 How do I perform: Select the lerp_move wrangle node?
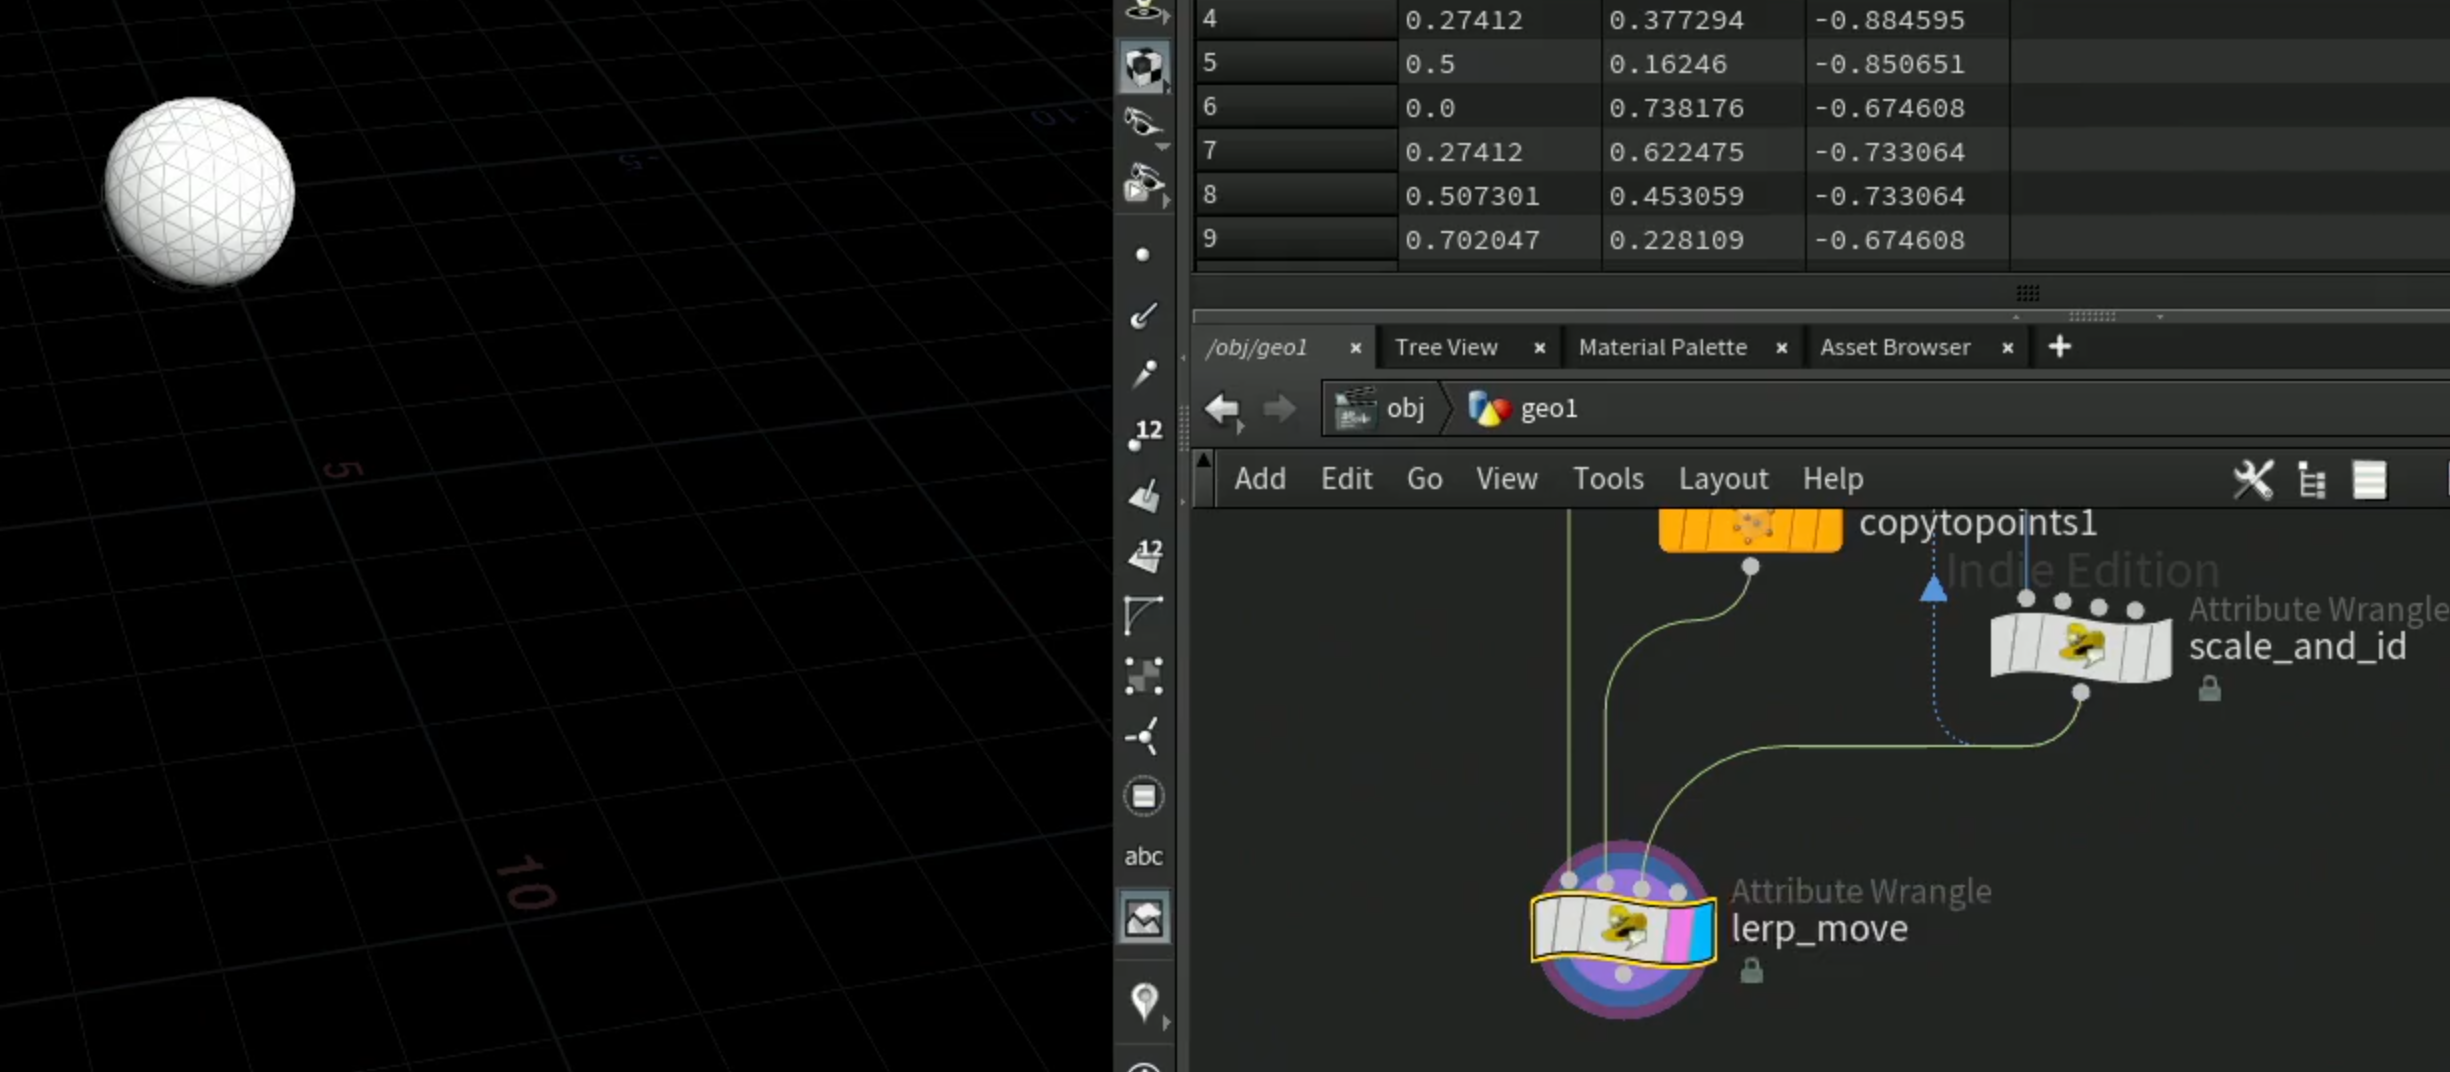(x=1623, y=929)
